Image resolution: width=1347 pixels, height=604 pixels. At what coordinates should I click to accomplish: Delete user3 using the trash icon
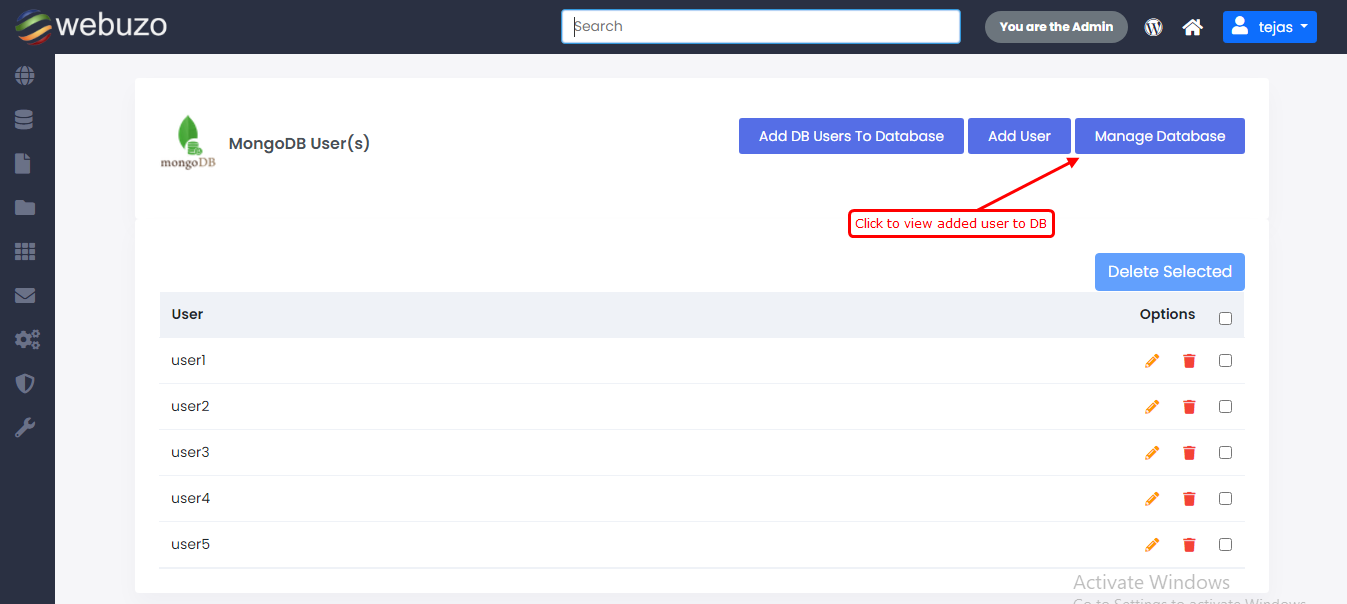click(x=1189, y=453)
